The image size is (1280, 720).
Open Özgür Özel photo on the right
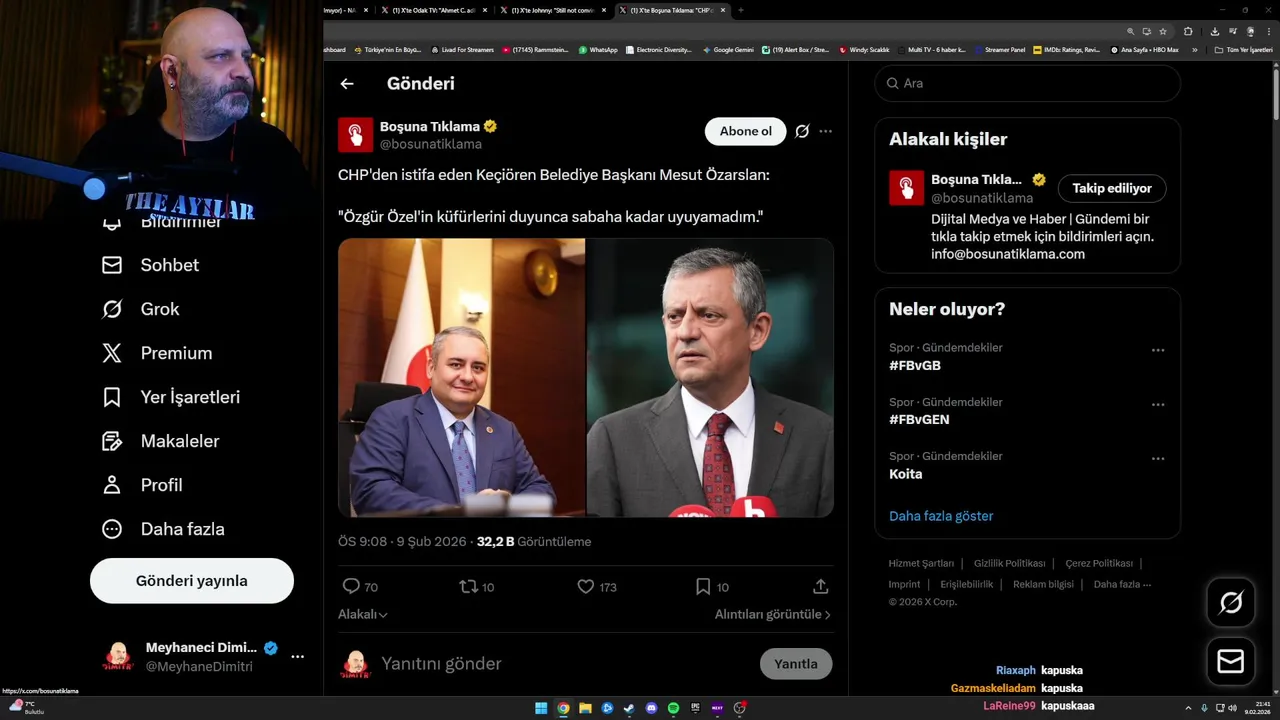coord(710,378)
